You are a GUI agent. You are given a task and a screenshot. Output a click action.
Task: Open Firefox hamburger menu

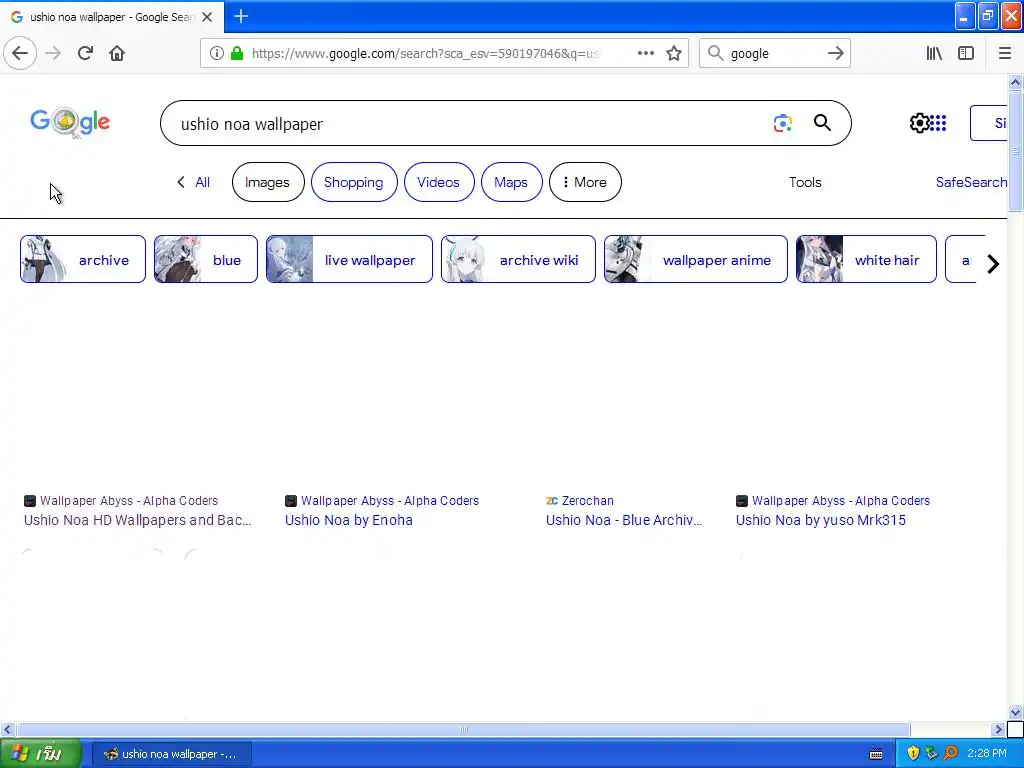pyautogui.click(x=1005, y=53)
